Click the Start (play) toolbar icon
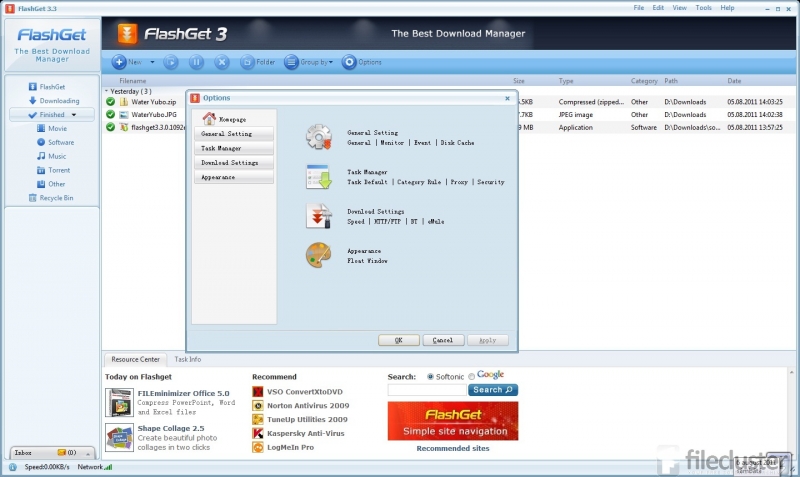The height and width of the screenshot is (477, 800). coord(171,62)
